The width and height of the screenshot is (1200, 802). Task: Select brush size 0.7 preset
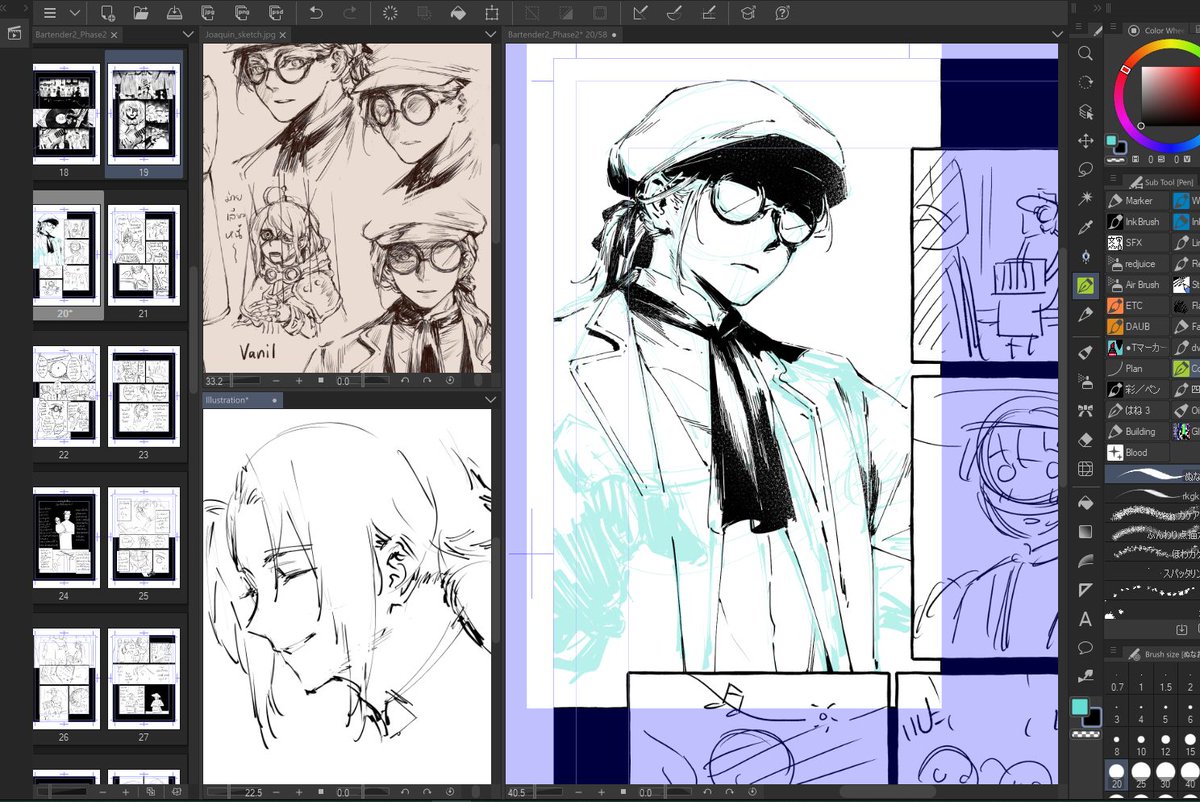(1117, 680)
